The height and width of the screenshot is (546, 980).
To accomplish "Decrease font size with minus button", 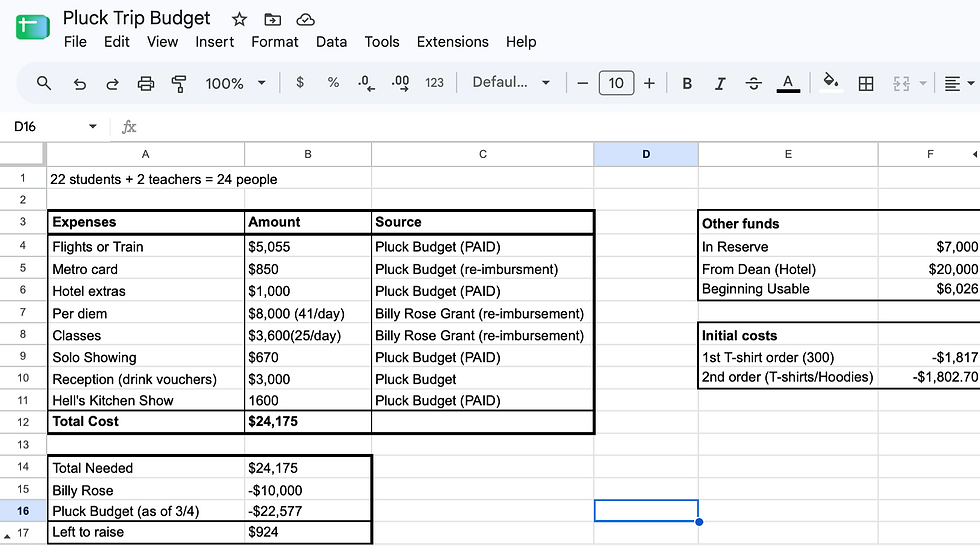I will click(x=582, y=83).
